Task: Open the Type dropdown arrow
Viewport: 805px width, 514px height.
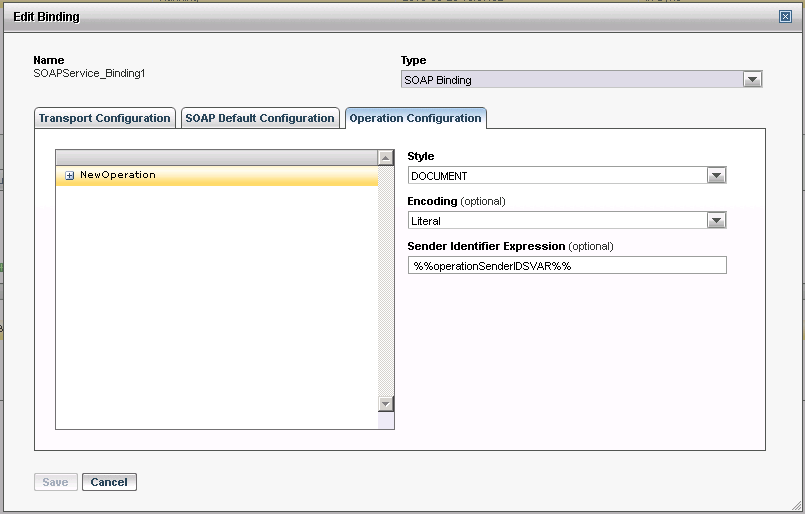Action: [752, 80]
